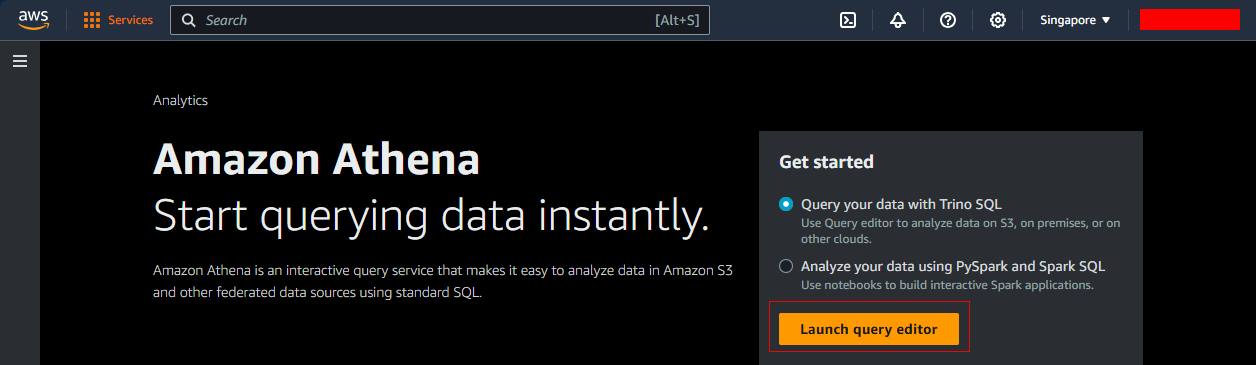The height and width of the screenshot is (365, 1256).
Task: Open the Singapore region dropdown
Action: point(1075,20)
